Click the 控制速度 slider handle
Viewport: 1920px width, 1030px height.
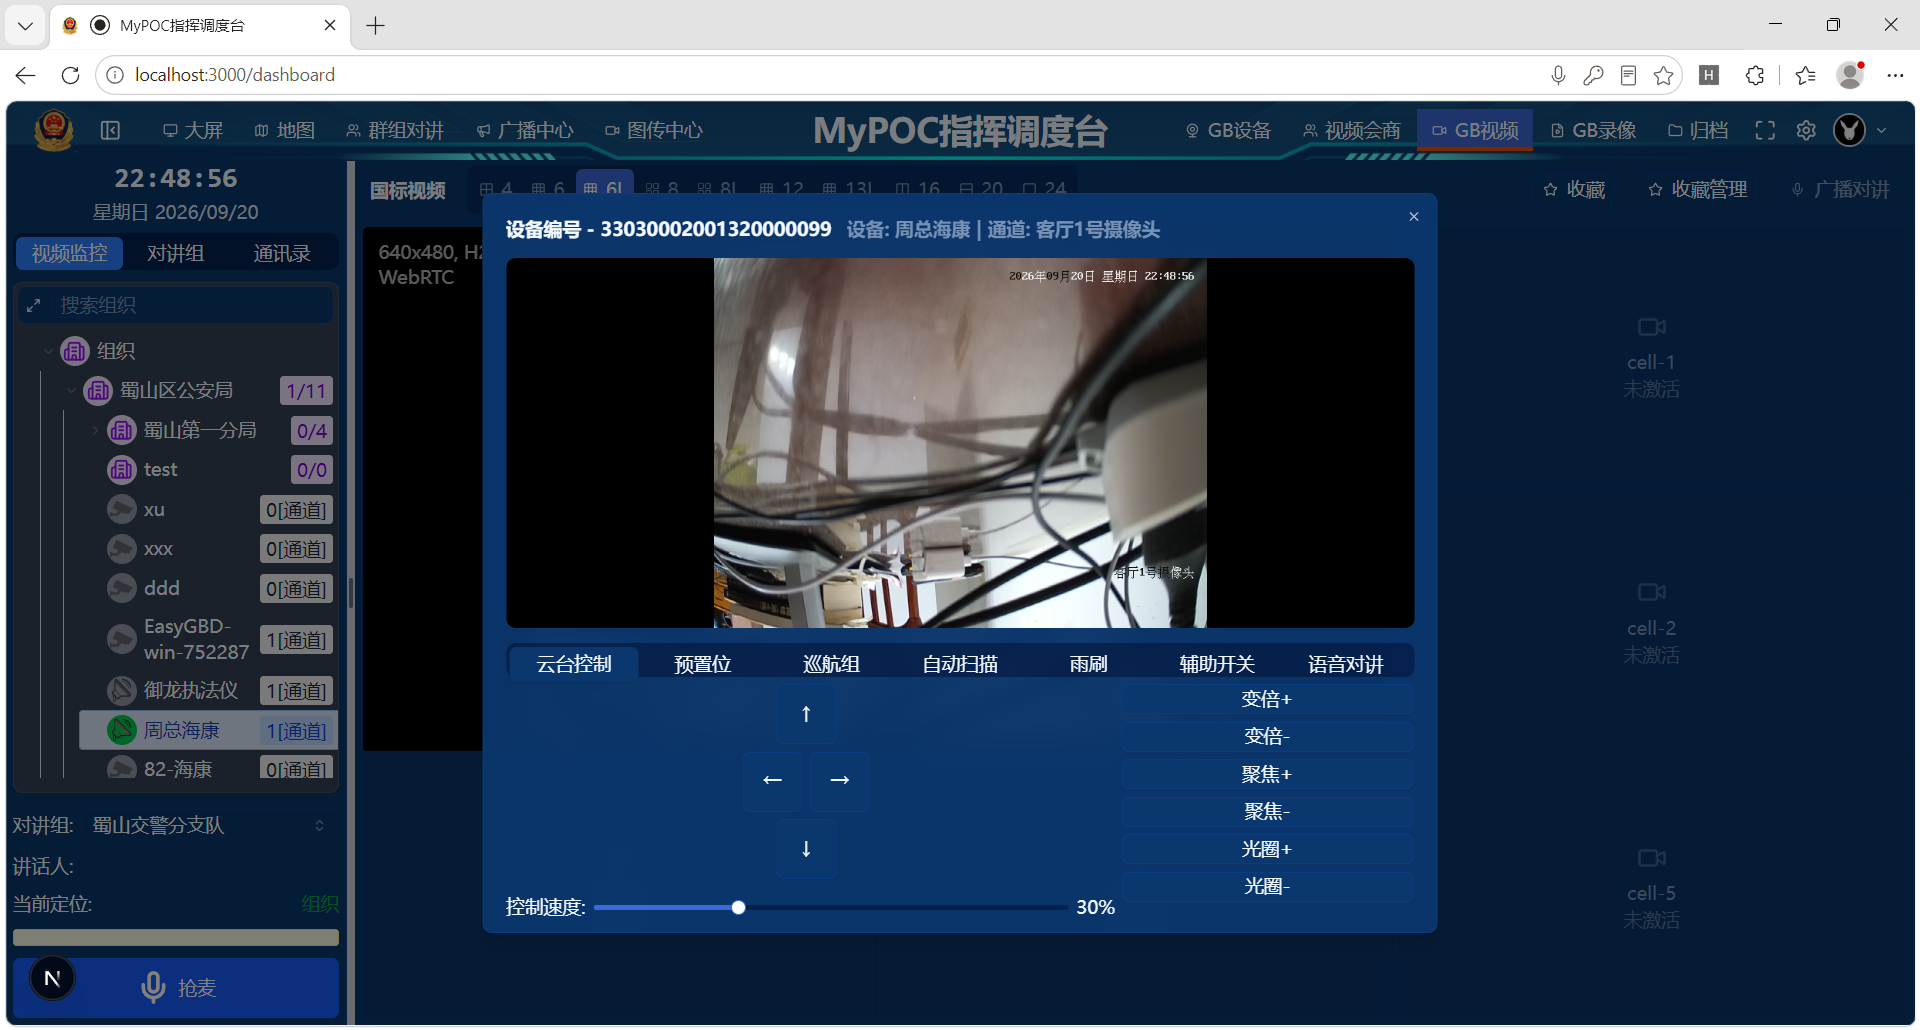pos(738,908)
